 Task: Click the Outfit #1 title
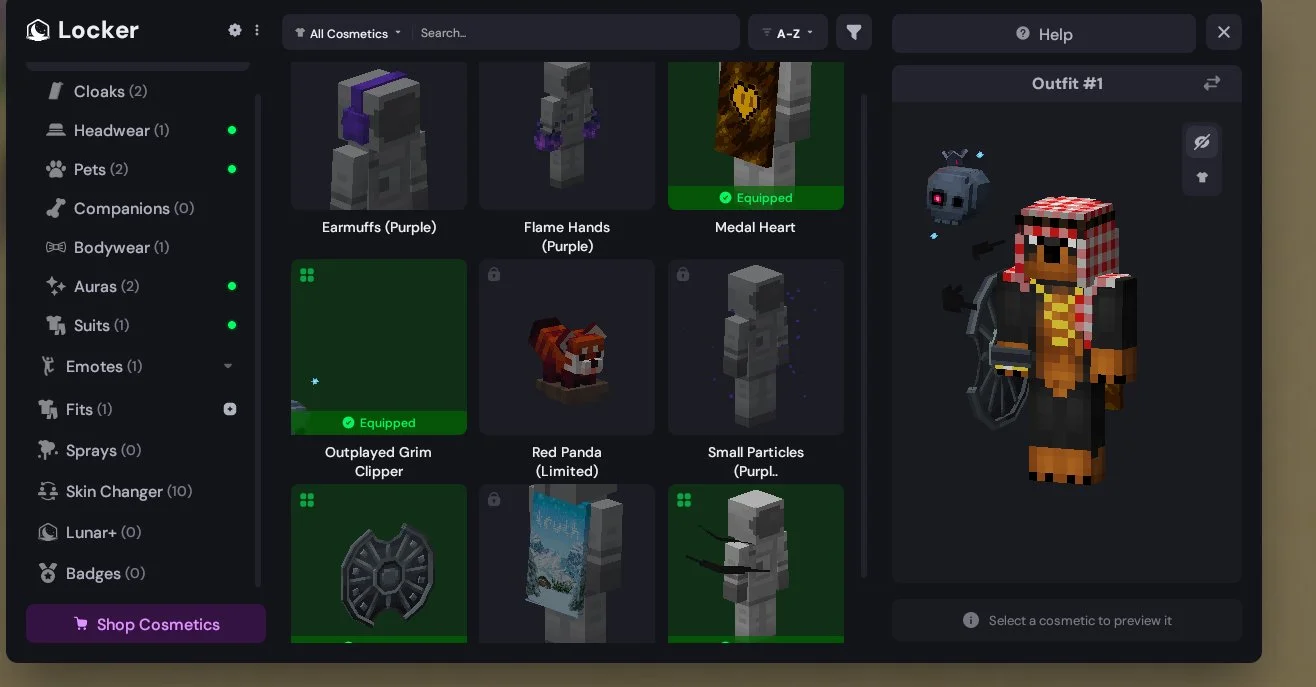[x=1067, y=84]
